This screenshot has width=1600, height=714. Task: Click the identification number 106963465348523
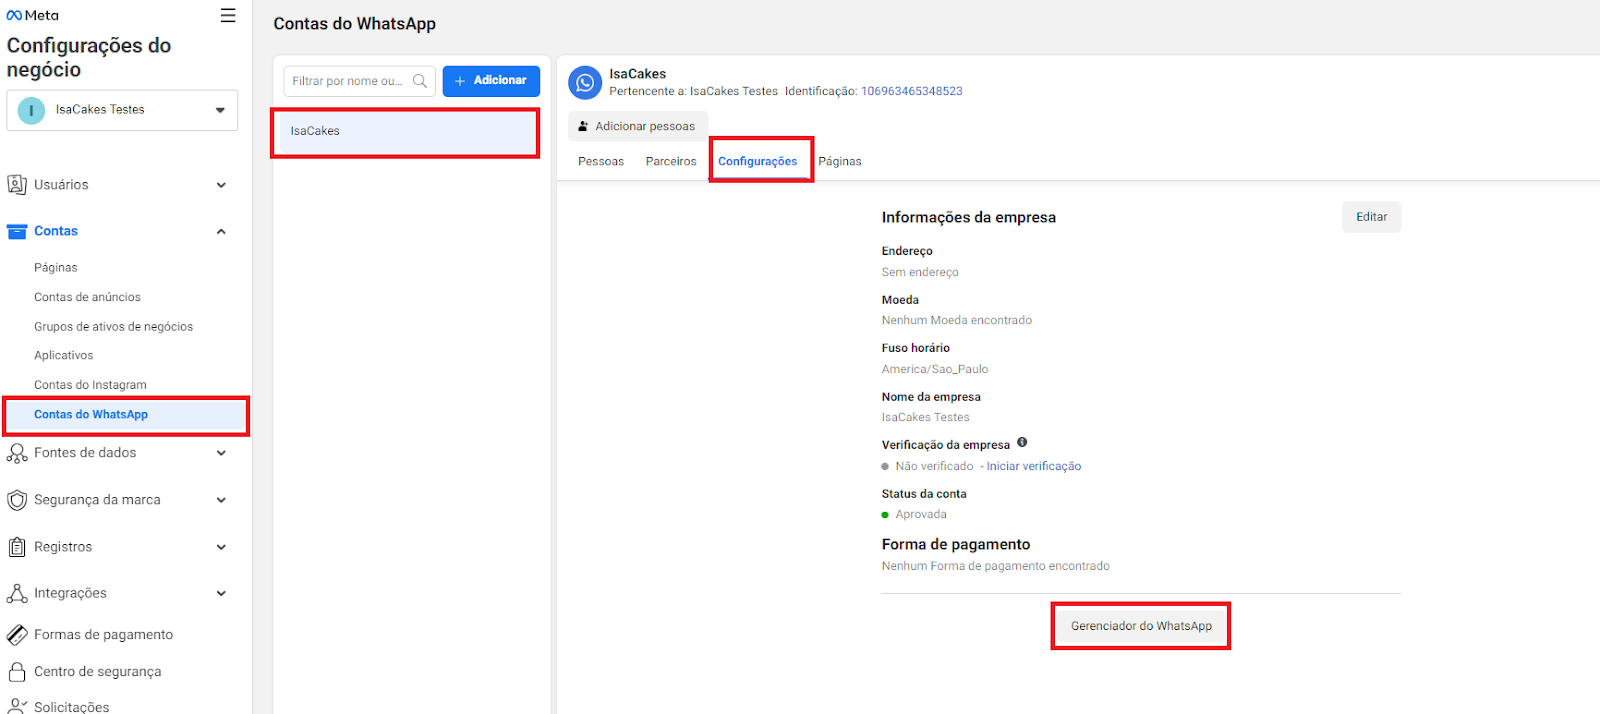click(x=912, y=91)
